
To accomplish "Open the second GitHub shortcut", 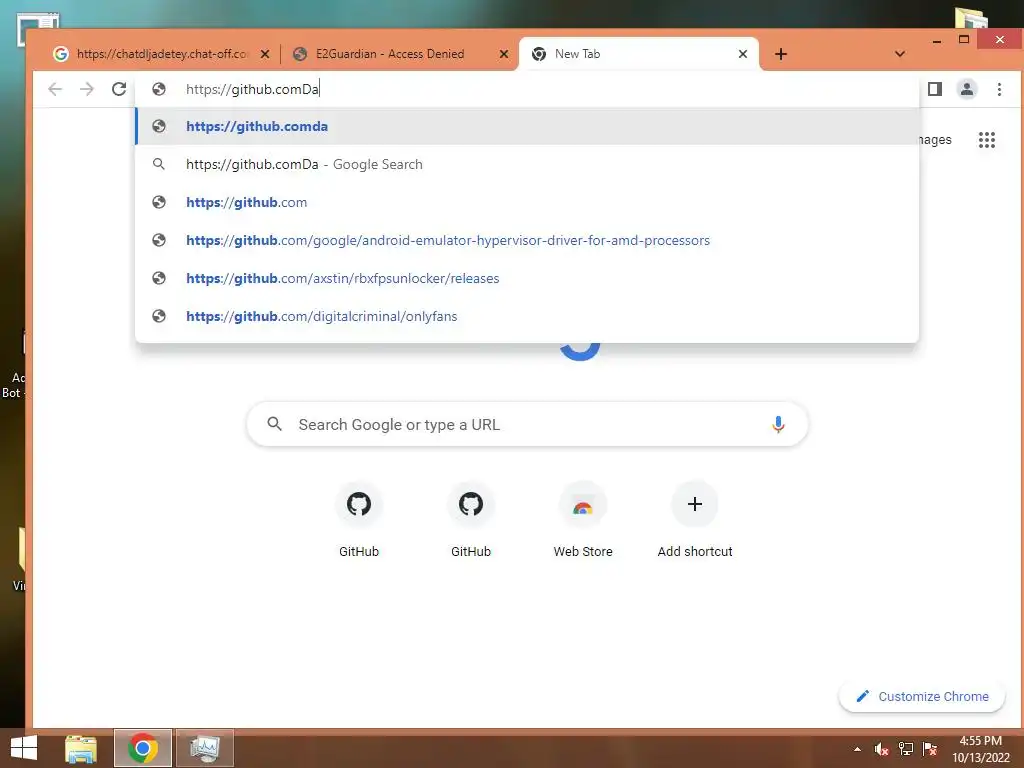I will click(x=471, y=520).
